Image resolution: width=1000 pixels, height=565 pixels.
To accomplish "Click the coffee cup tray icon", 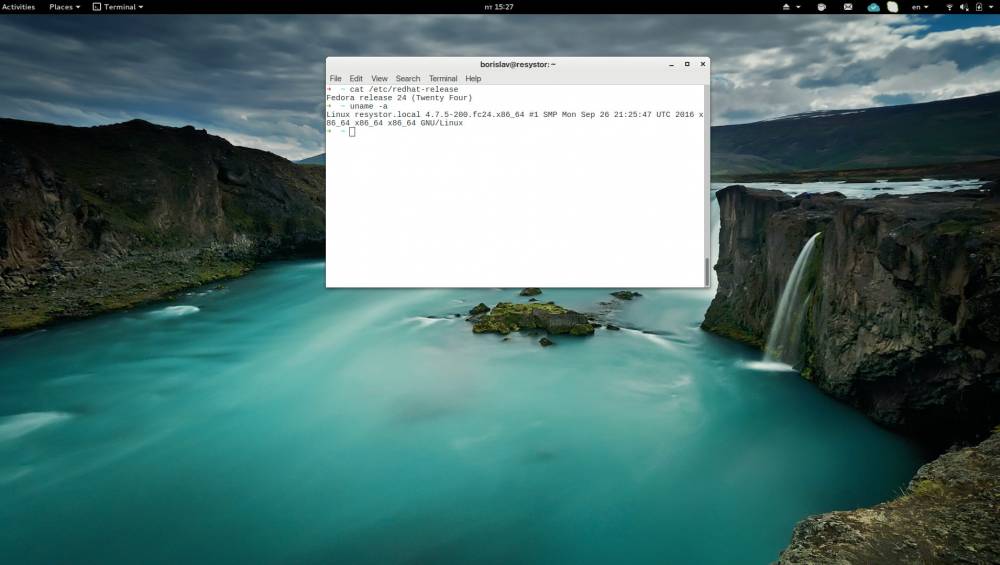I will click(x=821, y=7).
